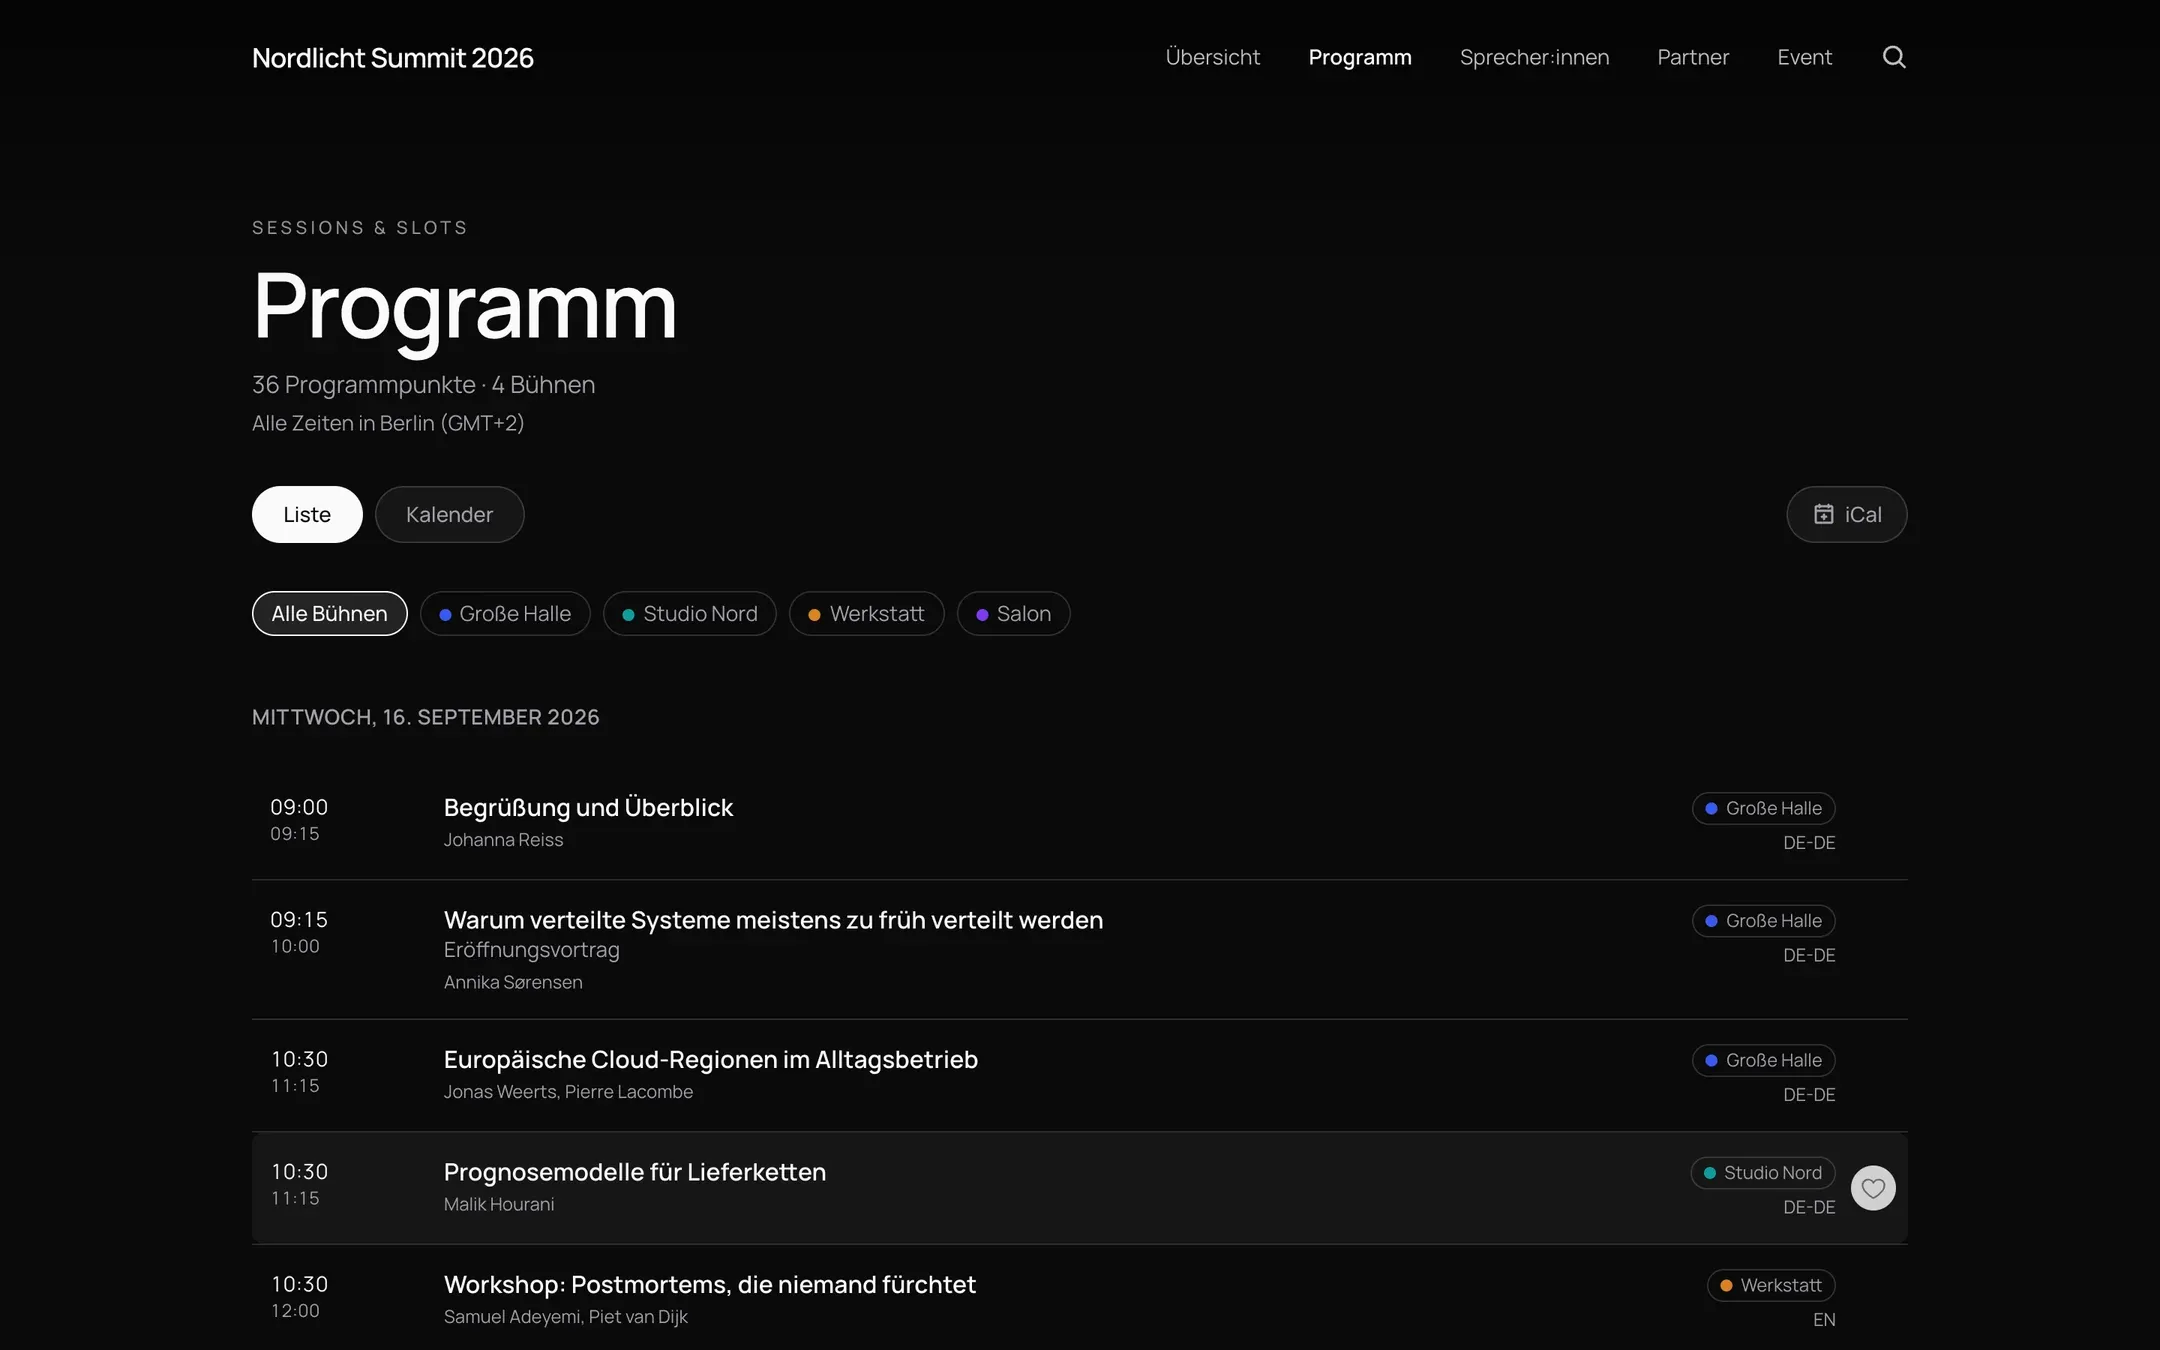
Task: Open Europäische Cloud-Regionen im Alltagsbetrieb session
Action: [710, 1059]
